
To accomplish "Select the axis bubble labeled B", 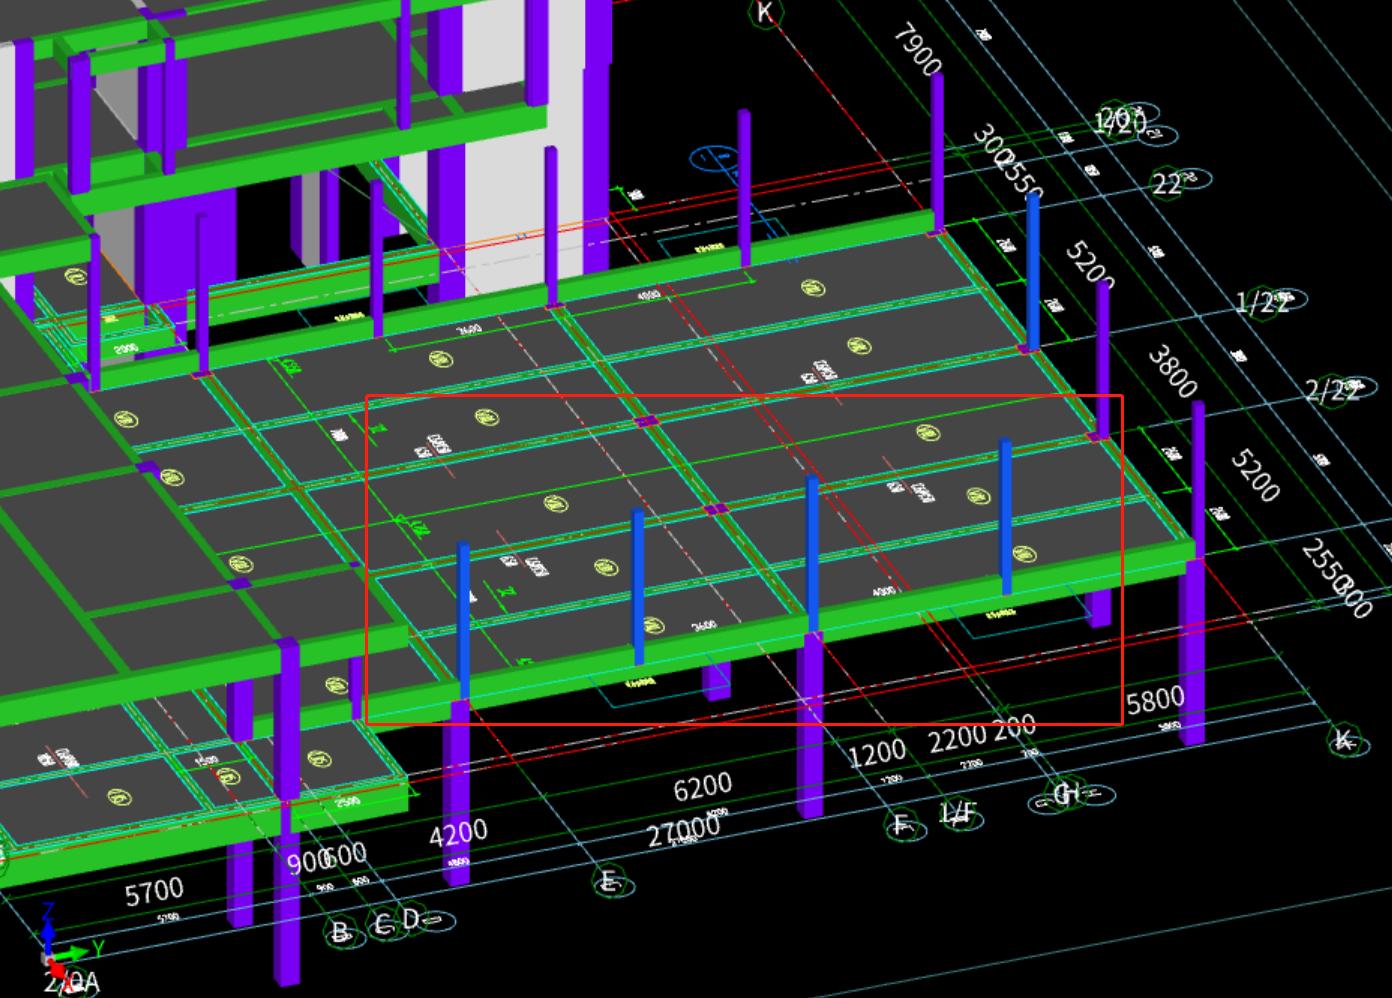I will click(342, 933).
